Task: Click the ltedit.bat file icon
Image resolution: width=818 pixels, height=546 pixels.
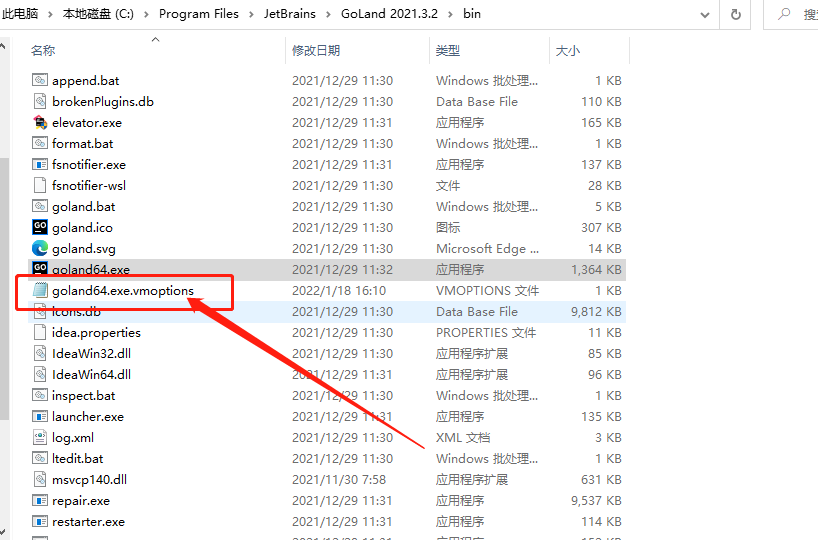Action: (40, 458)
